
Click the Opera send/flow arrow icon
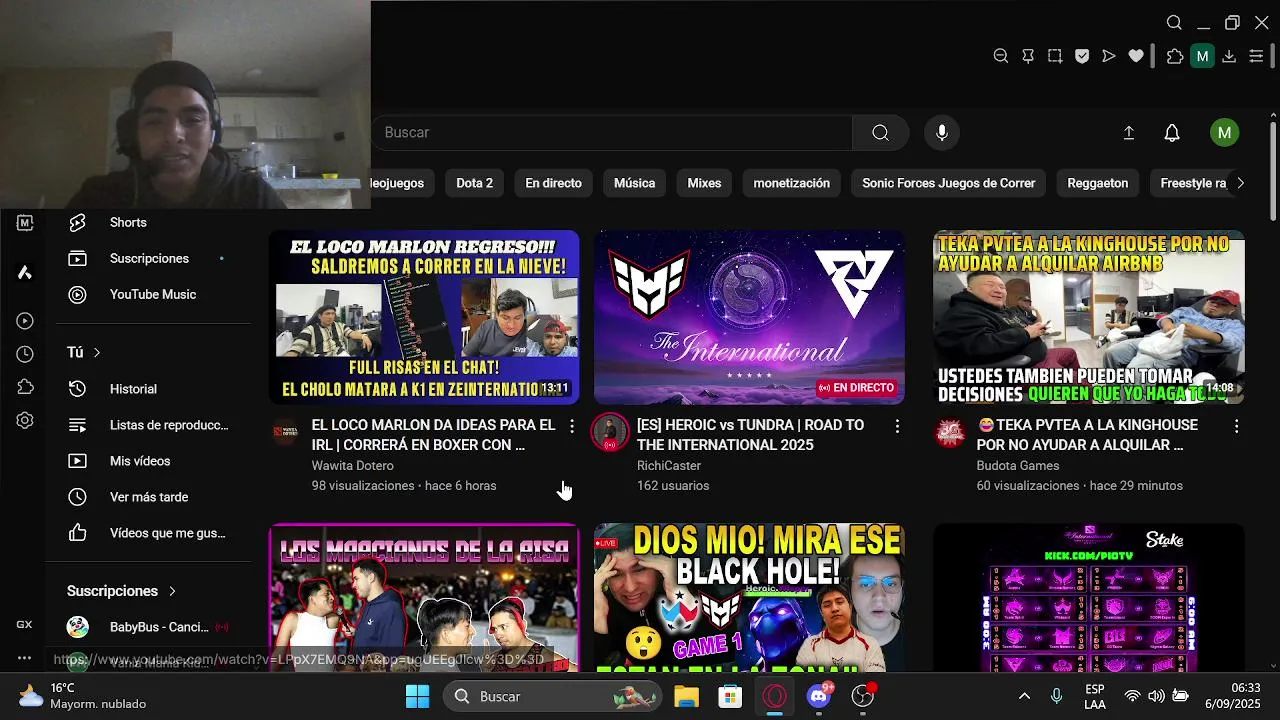point(1109,56)
